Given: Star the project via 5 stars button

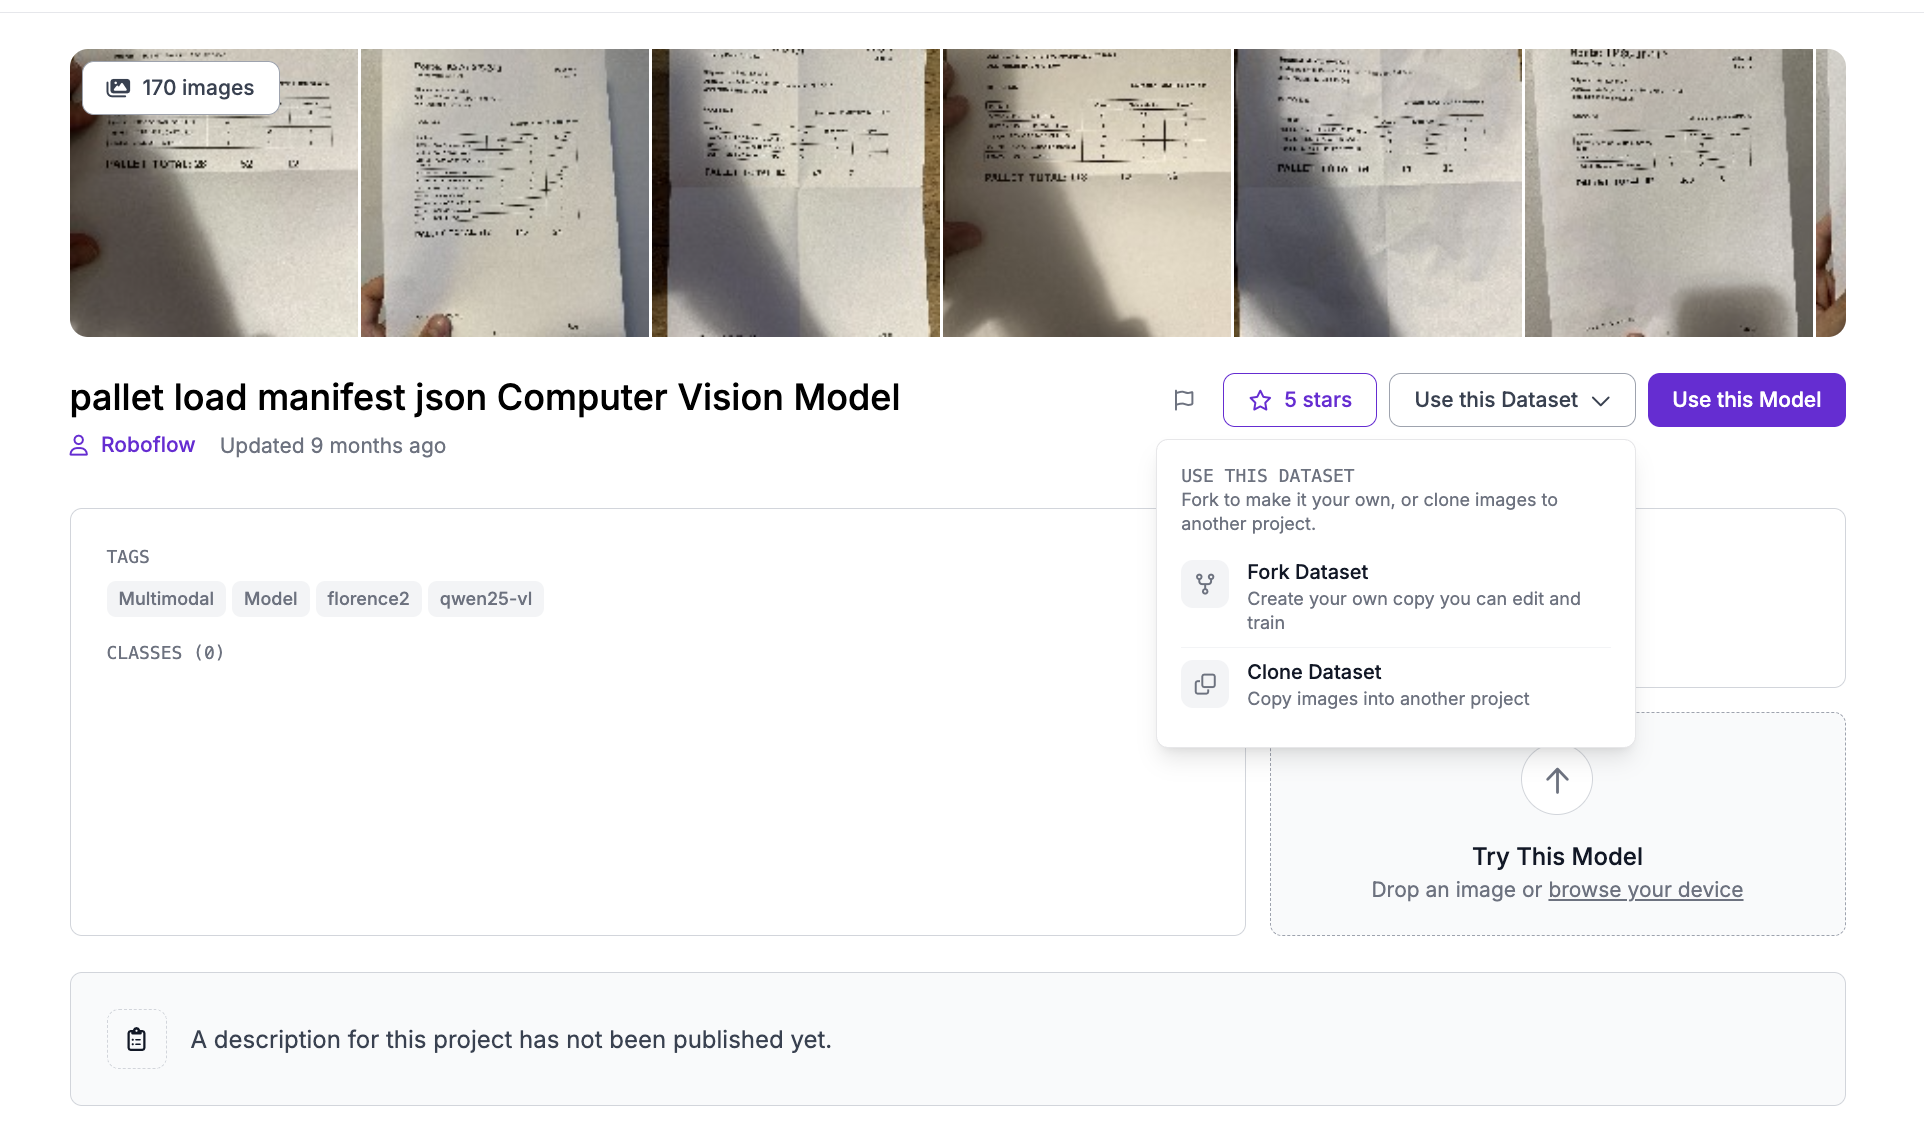Looking at the screenshot, I should (x=1299, y=400).
